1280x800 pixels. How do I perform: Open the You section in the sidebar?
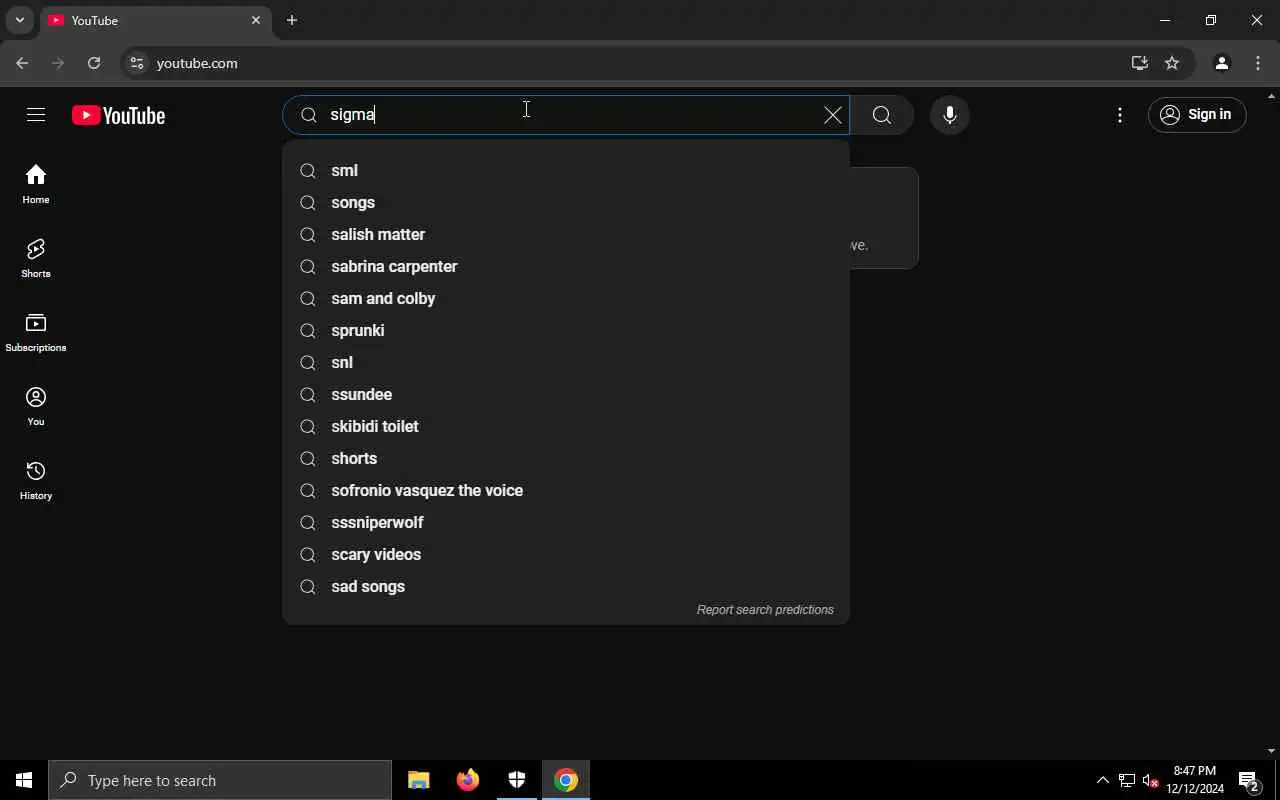(36, 407)
